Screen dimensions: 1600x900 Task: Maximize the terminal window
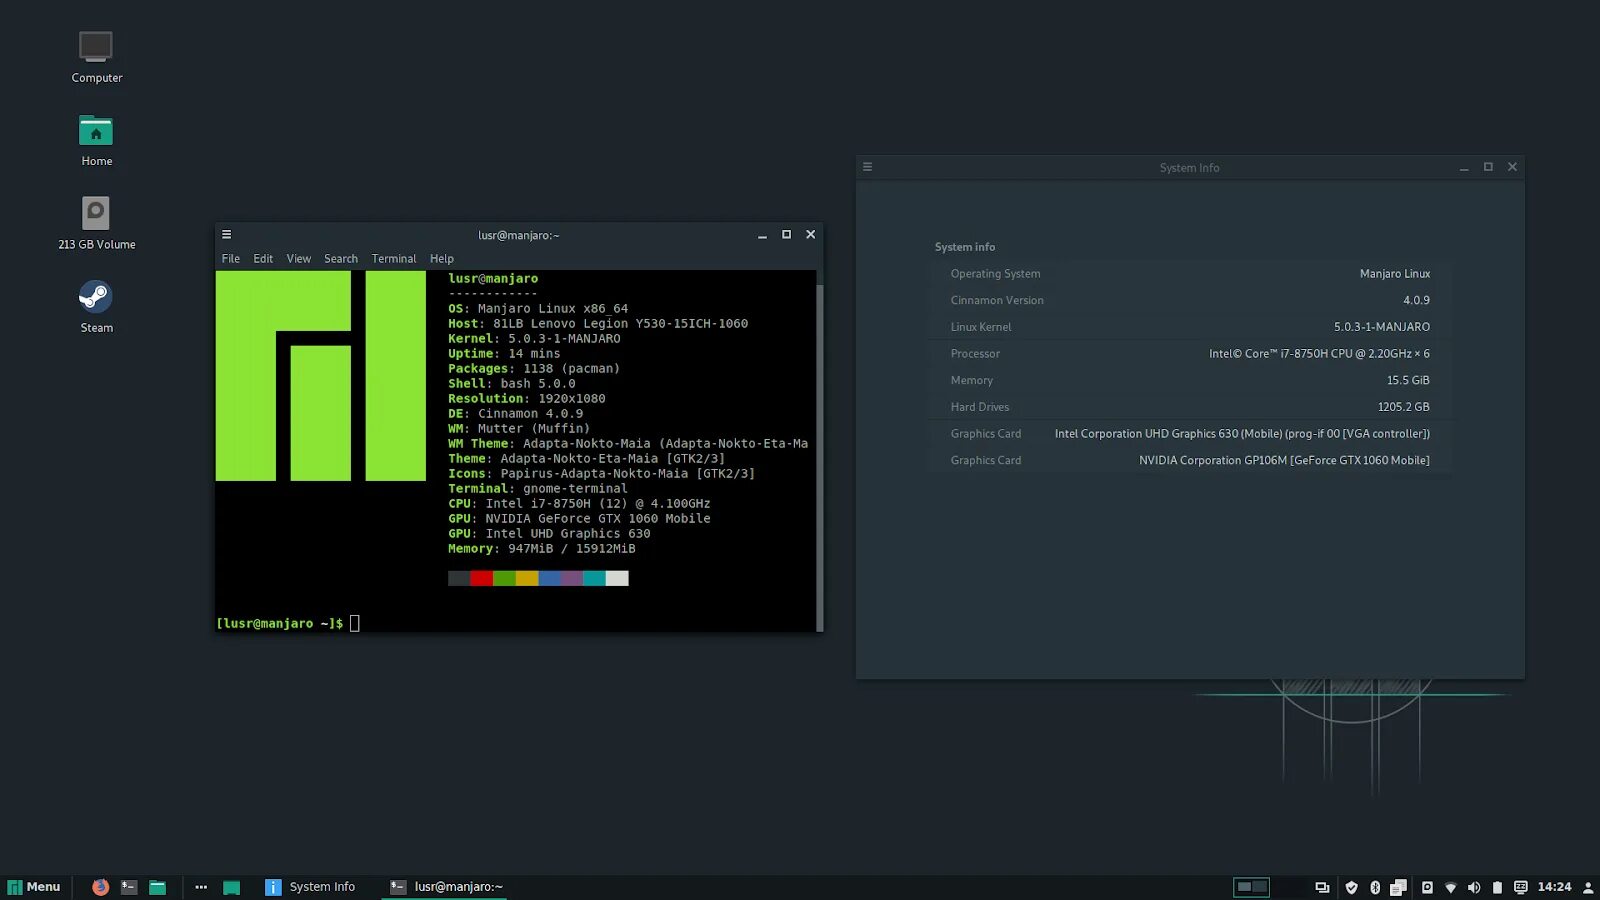point(786,235)
